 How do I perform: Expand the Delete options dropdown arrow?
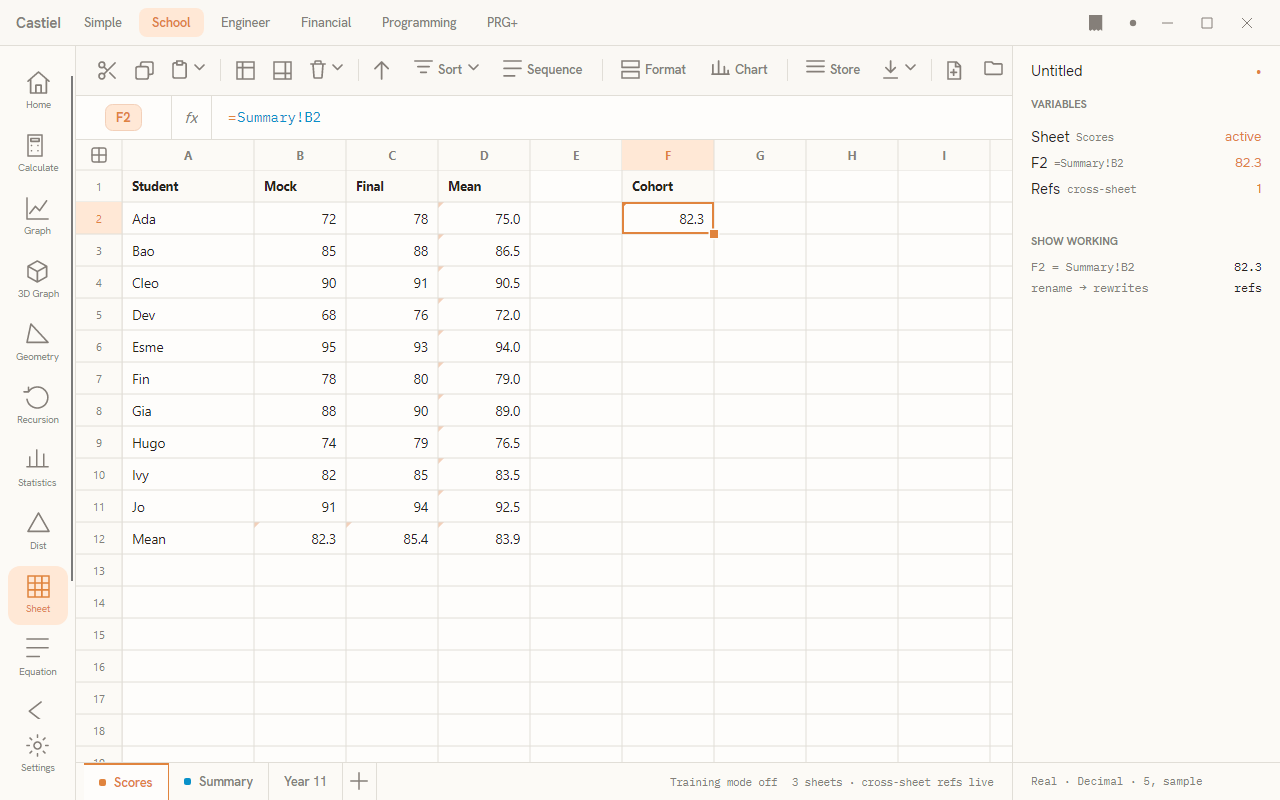pyautogui.click(x=338, y=68)
